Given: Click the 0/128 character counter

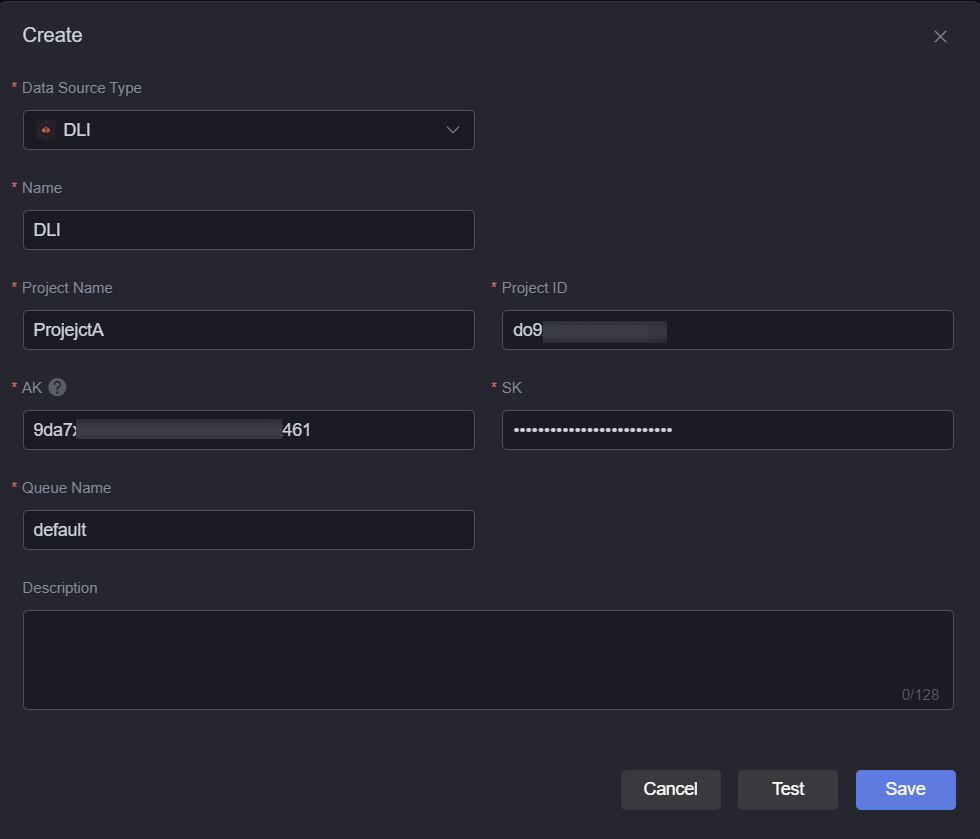Looking at the screenshot, I should click(920, 695).
